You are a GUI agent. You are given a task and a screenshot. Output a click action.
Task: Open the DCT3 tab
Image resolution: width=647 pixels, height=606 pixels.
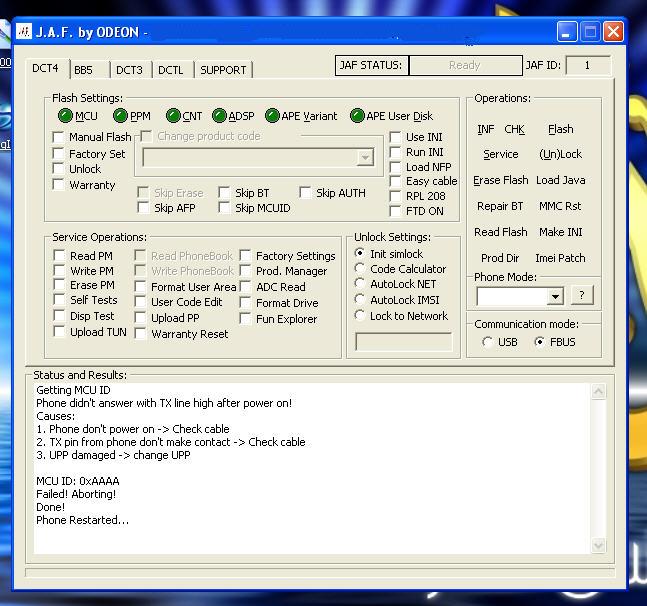(x=132, y=70)
